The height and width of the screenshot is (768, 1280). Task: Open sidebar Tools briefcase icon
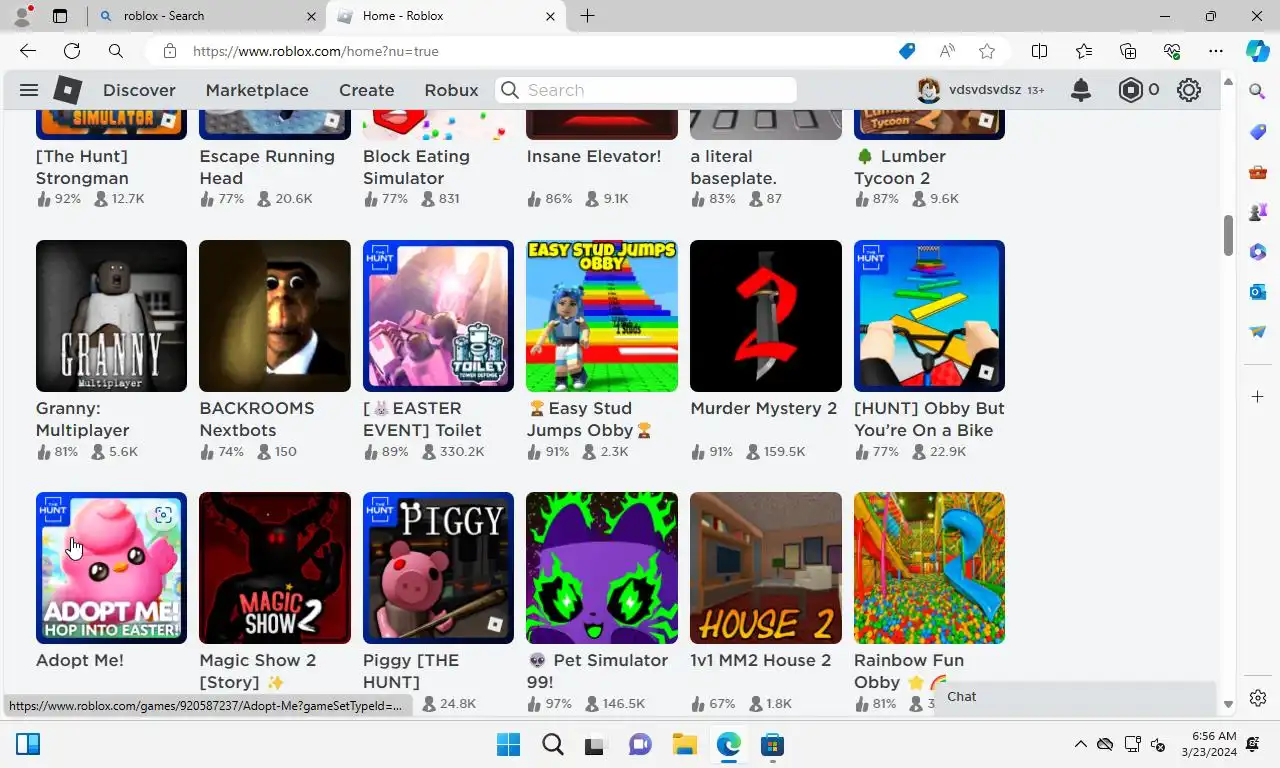pos(1258,172)
